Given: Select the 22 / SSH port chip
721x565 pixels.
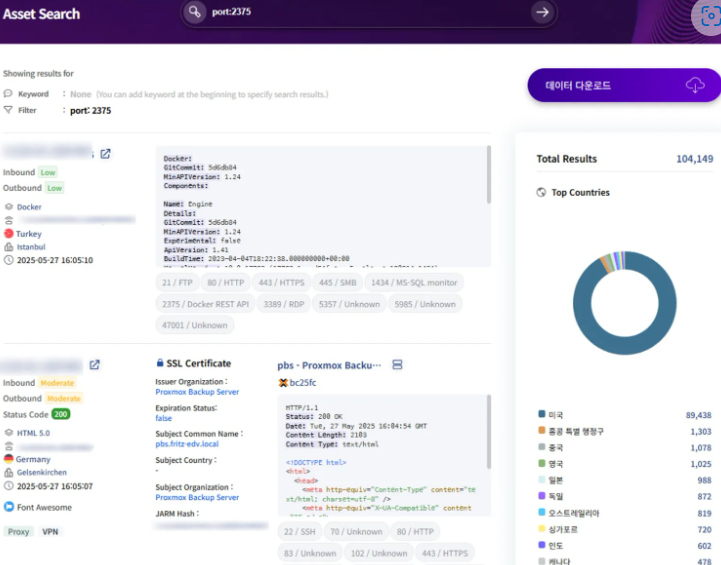Looking at the screenshot, I should [x=299, y=531].
